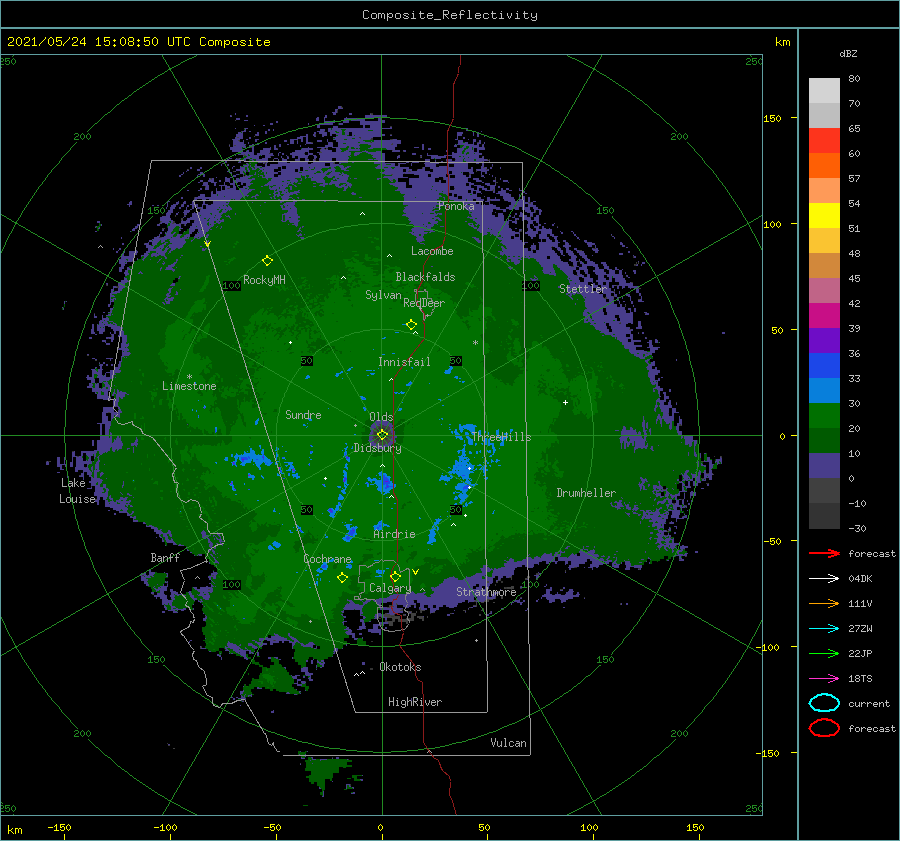The height and width of the screenshot is (841, 900).
Task: Choose the purple 39 dBZ legend swatch
Action: coord(824,340)
